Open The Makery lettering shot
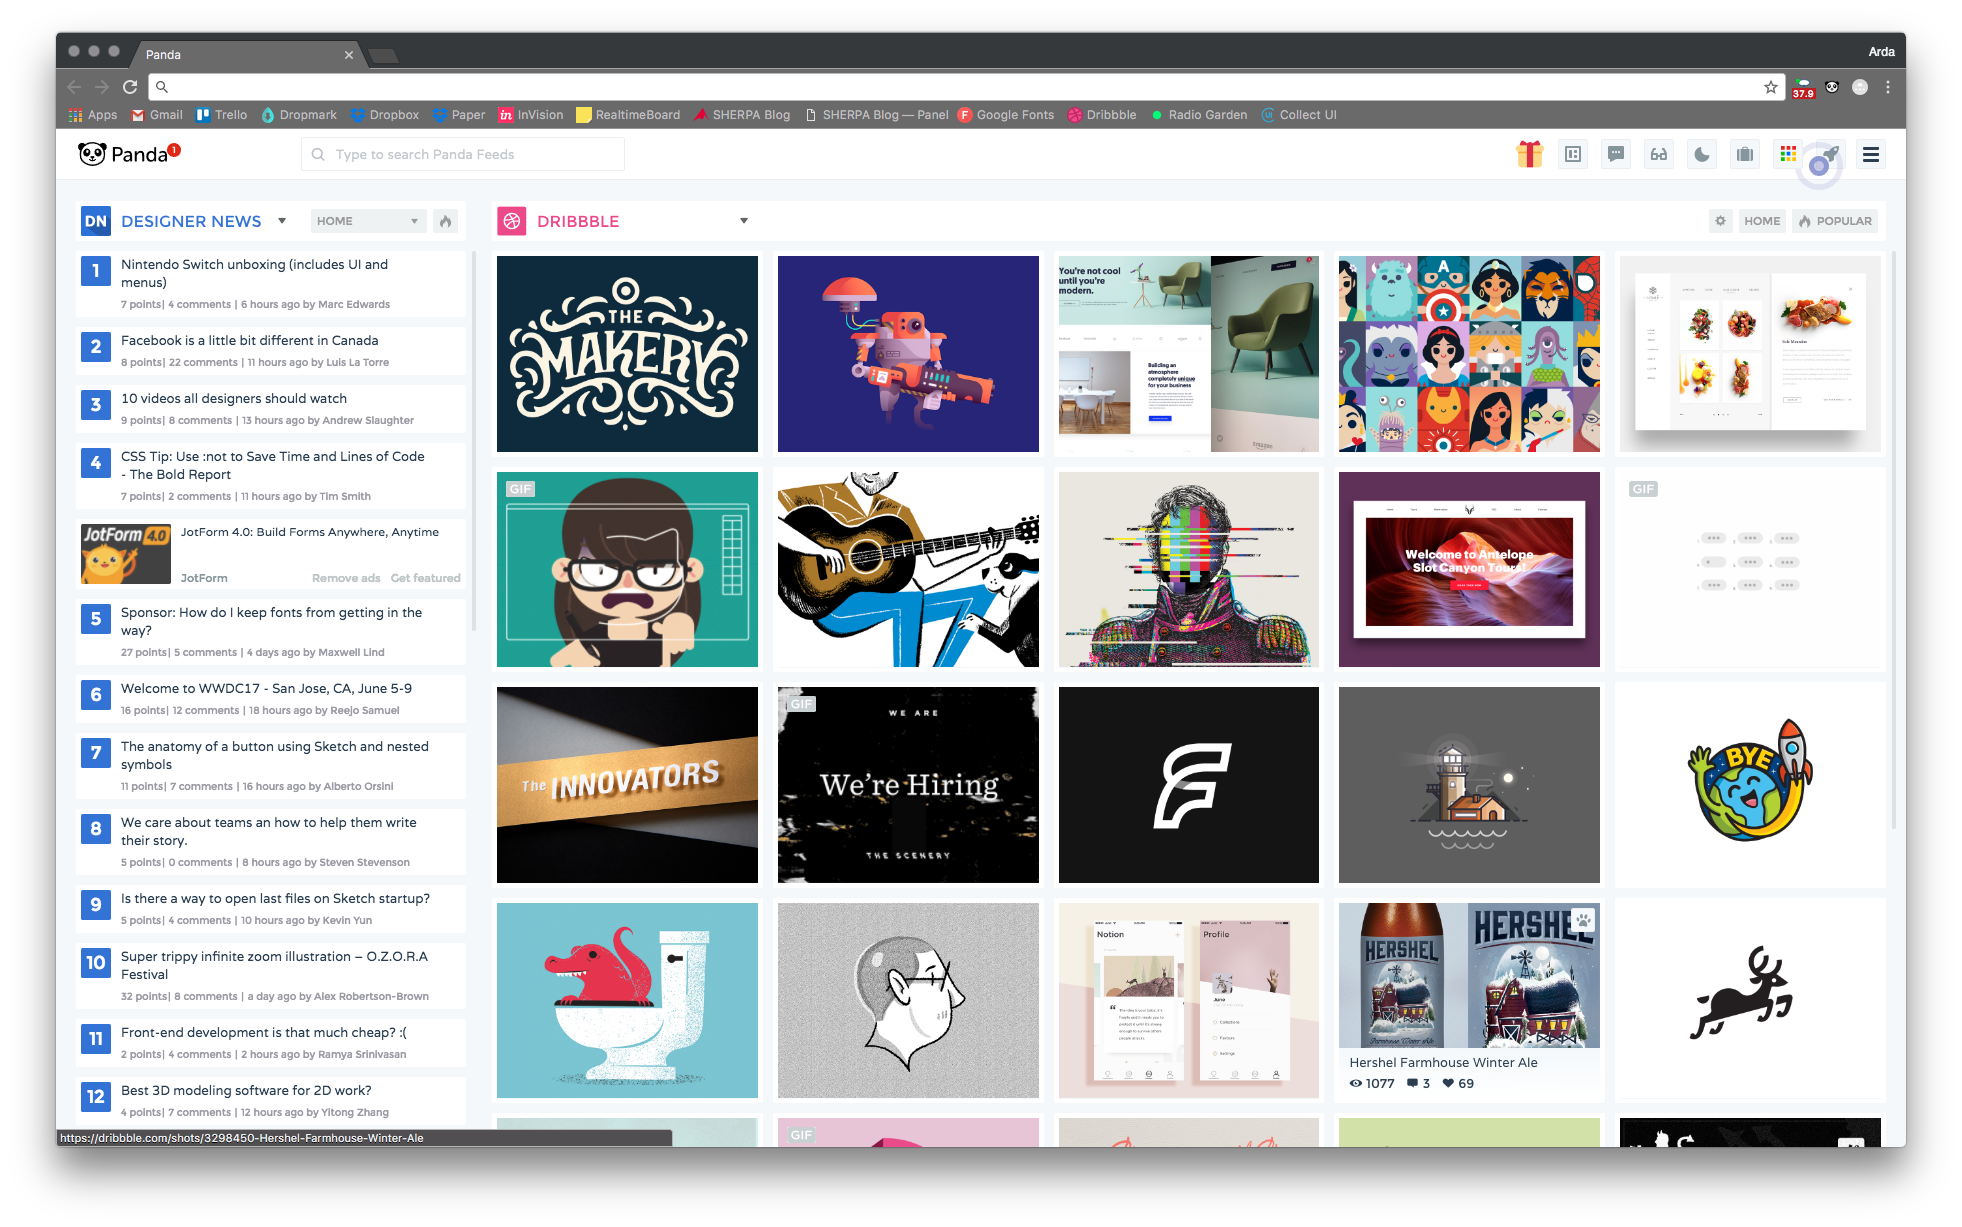1962x1227 pixels. pyautogui.click(x=627, y=354)
